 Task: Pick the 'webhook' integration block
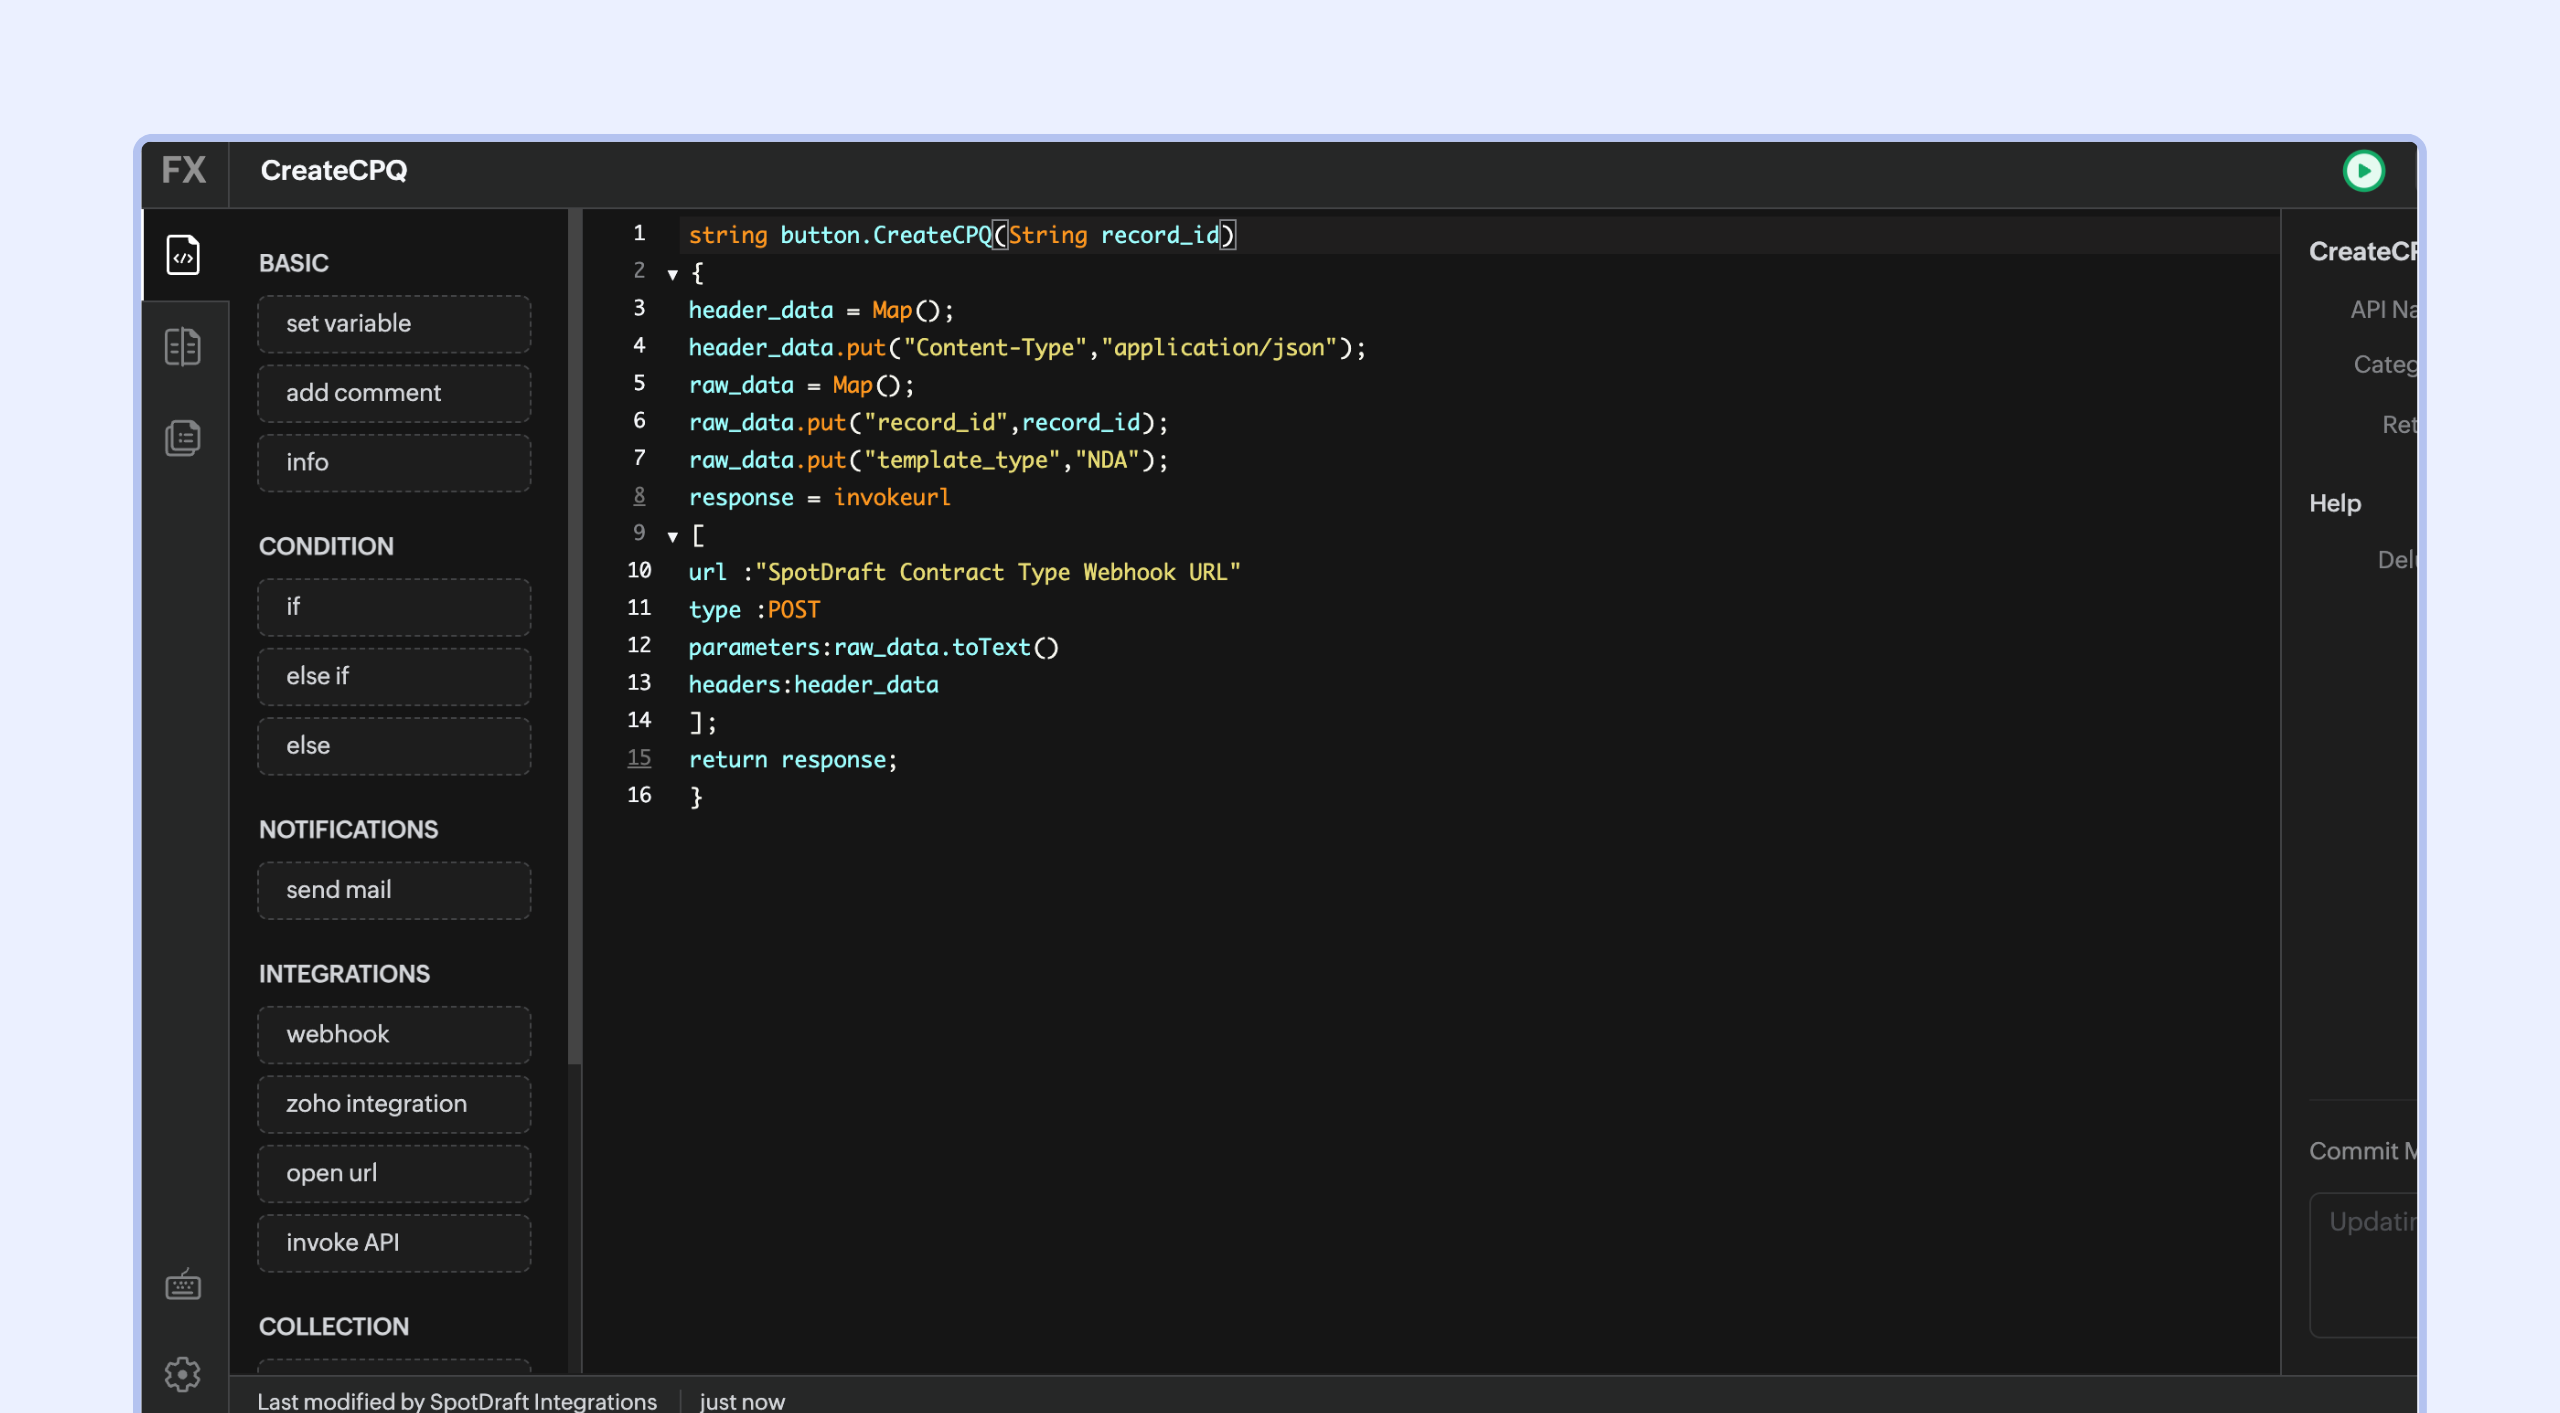point(394,1034)
